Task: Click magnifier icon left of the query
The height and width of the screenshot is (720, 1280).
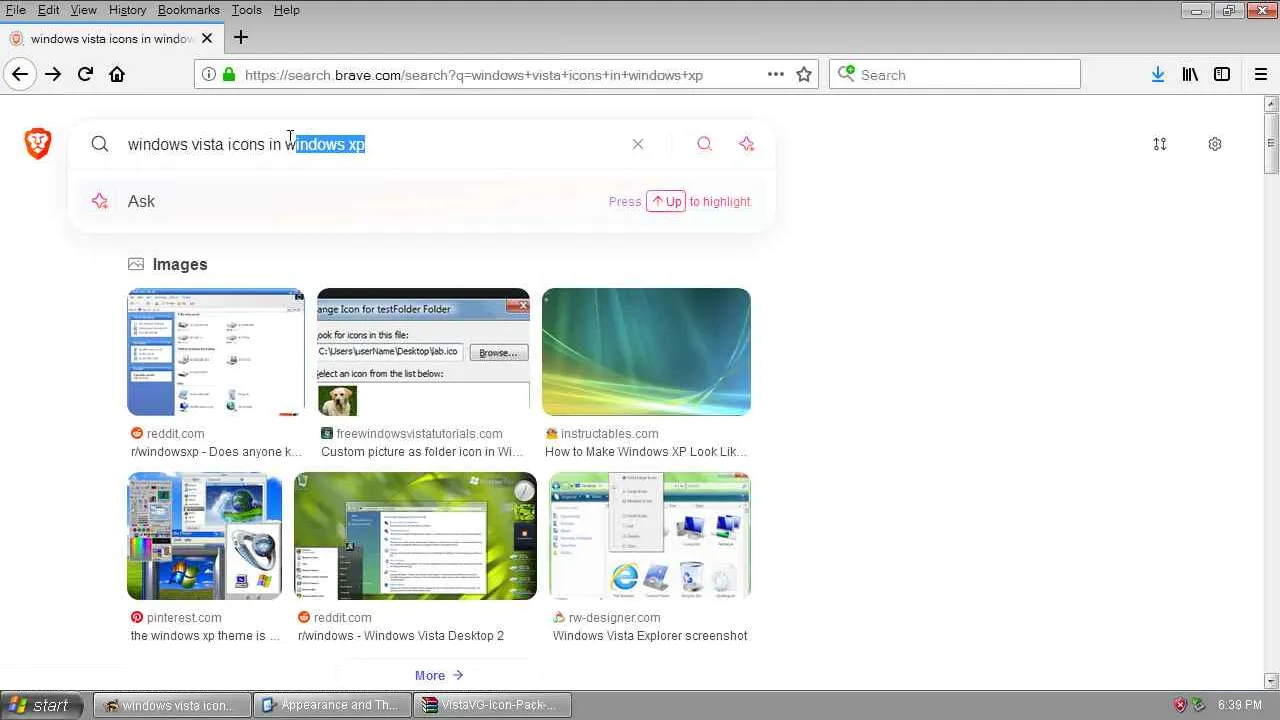Action: point(100,144)
